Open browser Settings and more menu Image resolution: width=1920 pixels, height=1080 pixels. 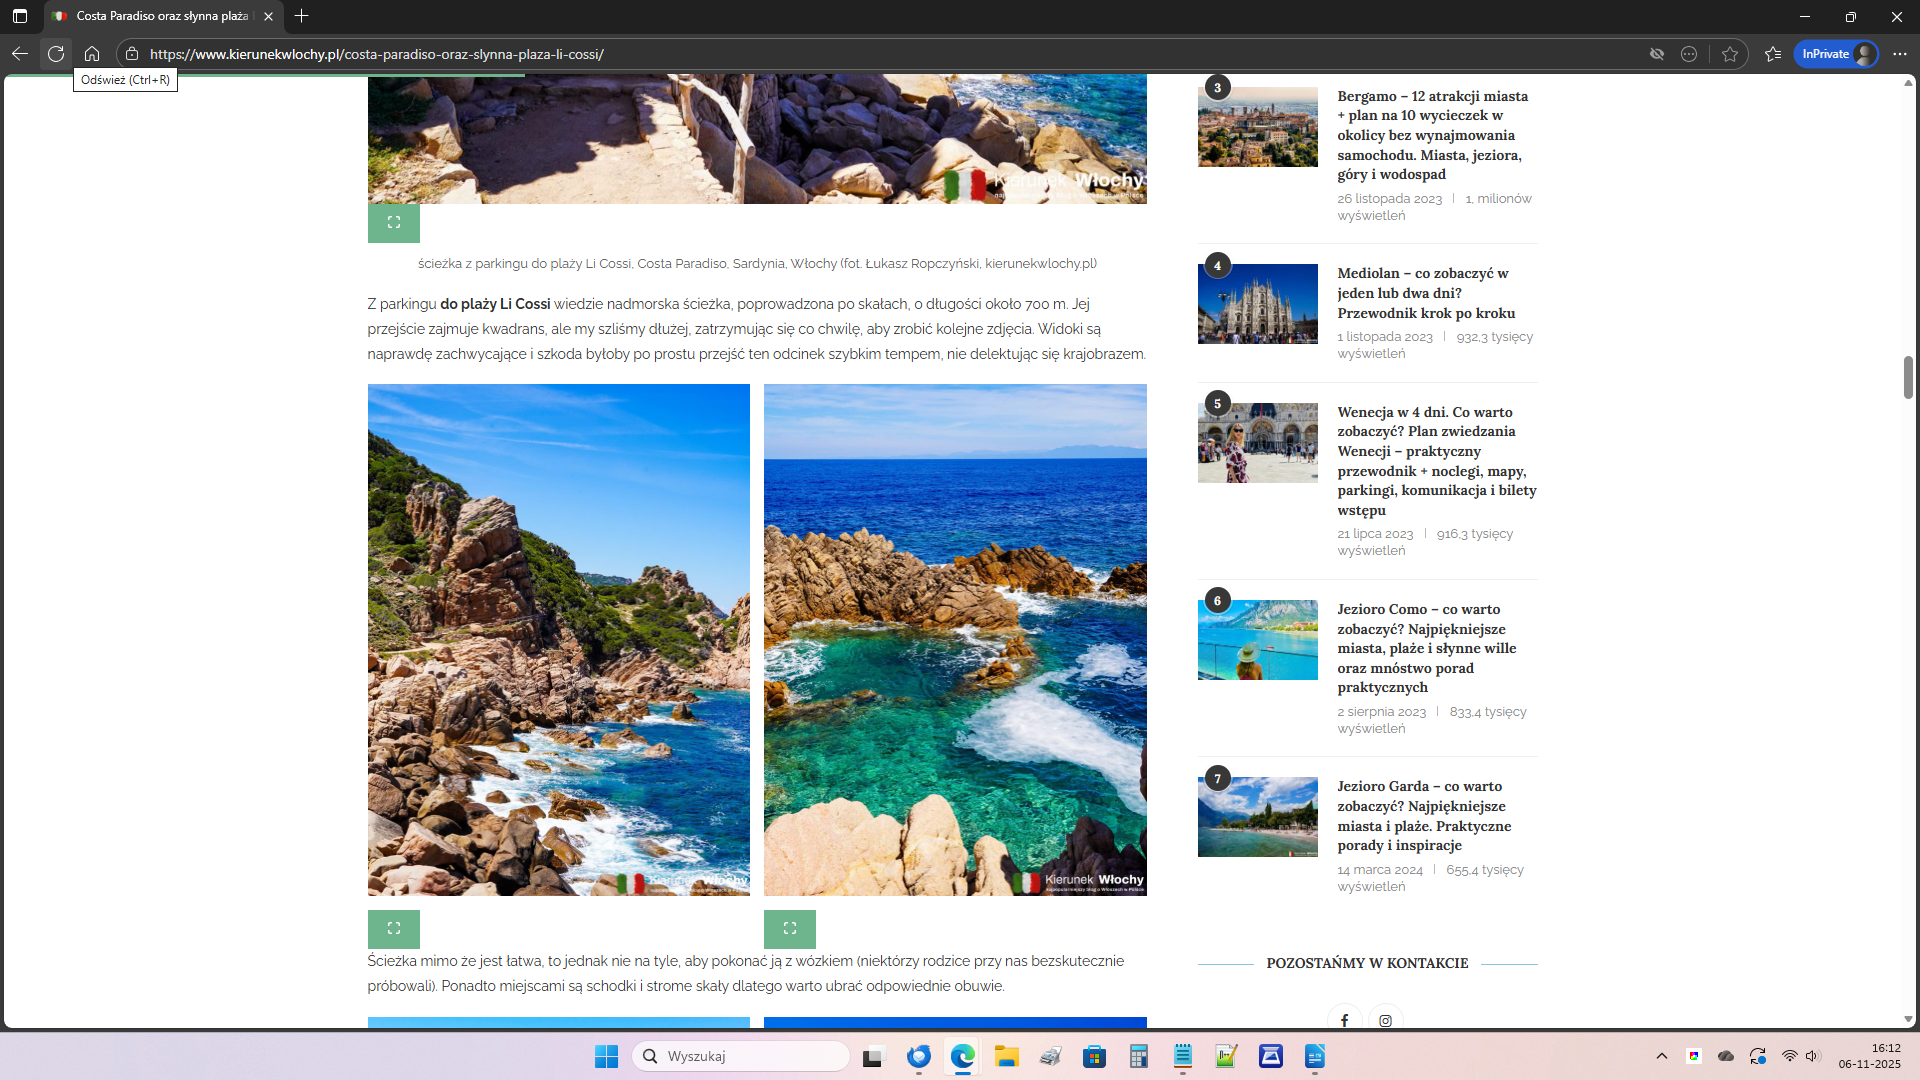point(1900,54)
